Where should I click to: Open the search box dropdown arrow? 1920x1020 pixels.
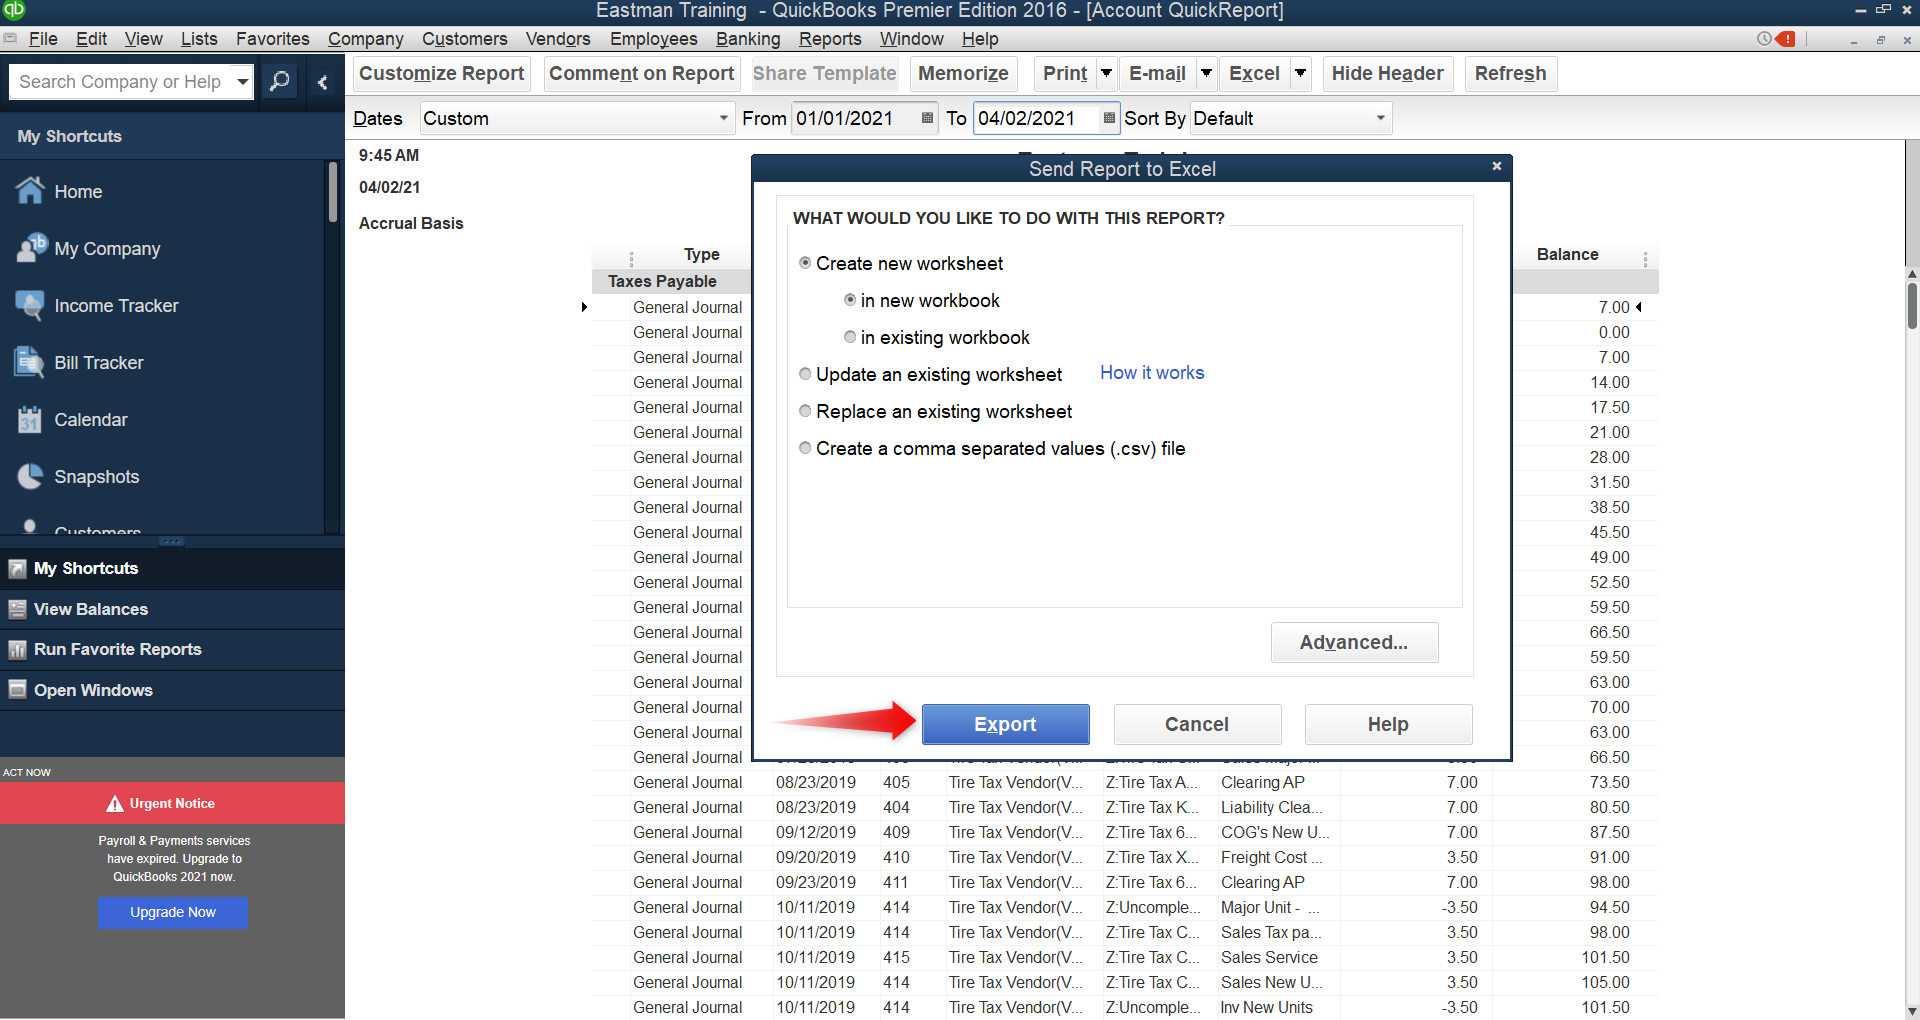243,81
